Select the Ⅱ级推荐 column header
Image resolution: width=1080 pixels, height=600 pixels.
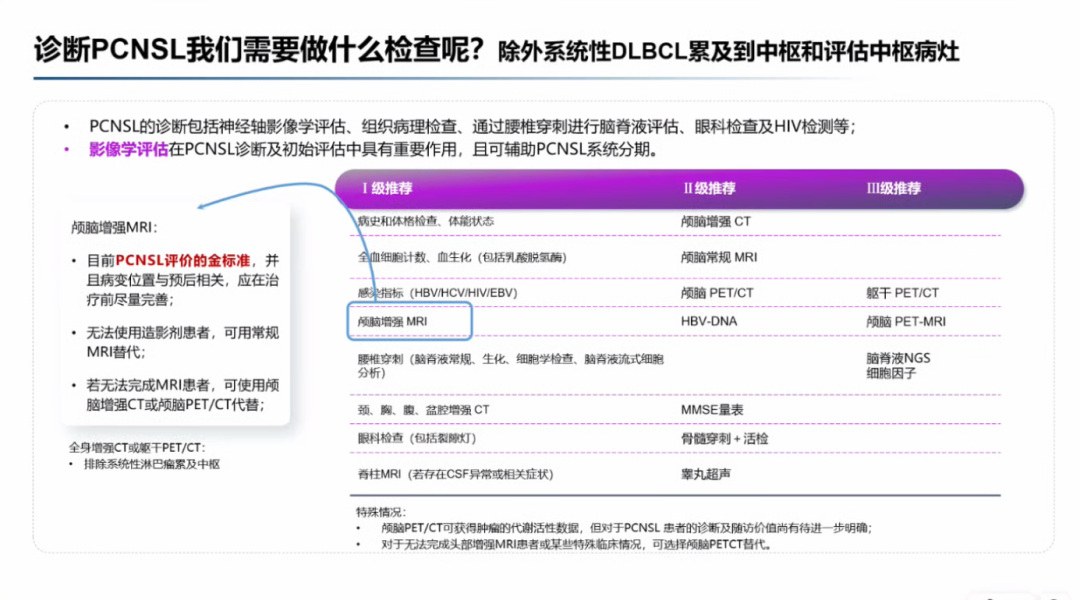click(709, 188)
